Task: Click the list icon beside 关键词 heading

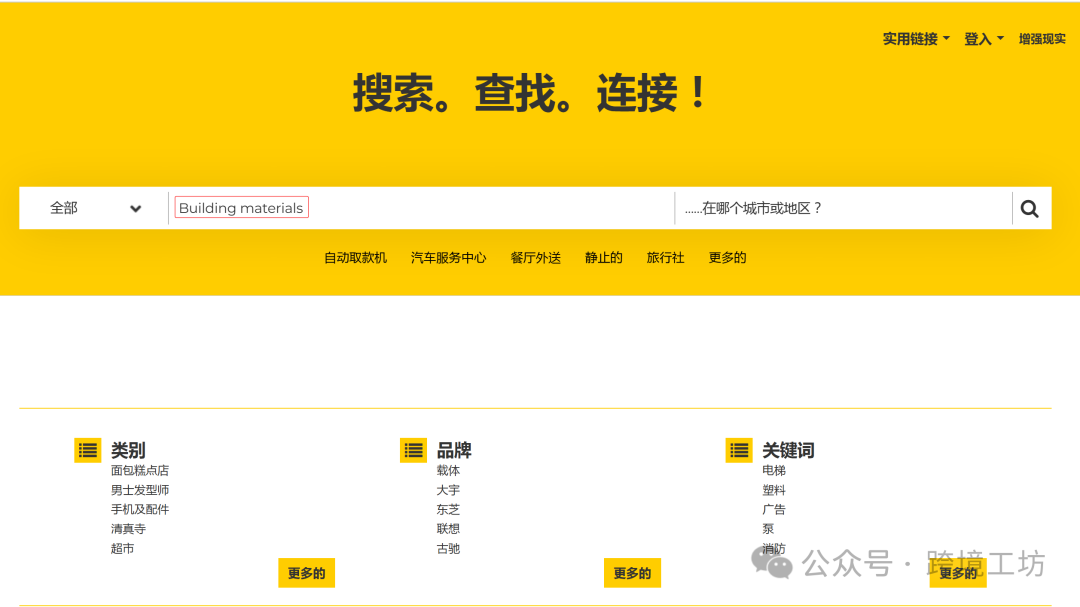Action: coord(739,450)
